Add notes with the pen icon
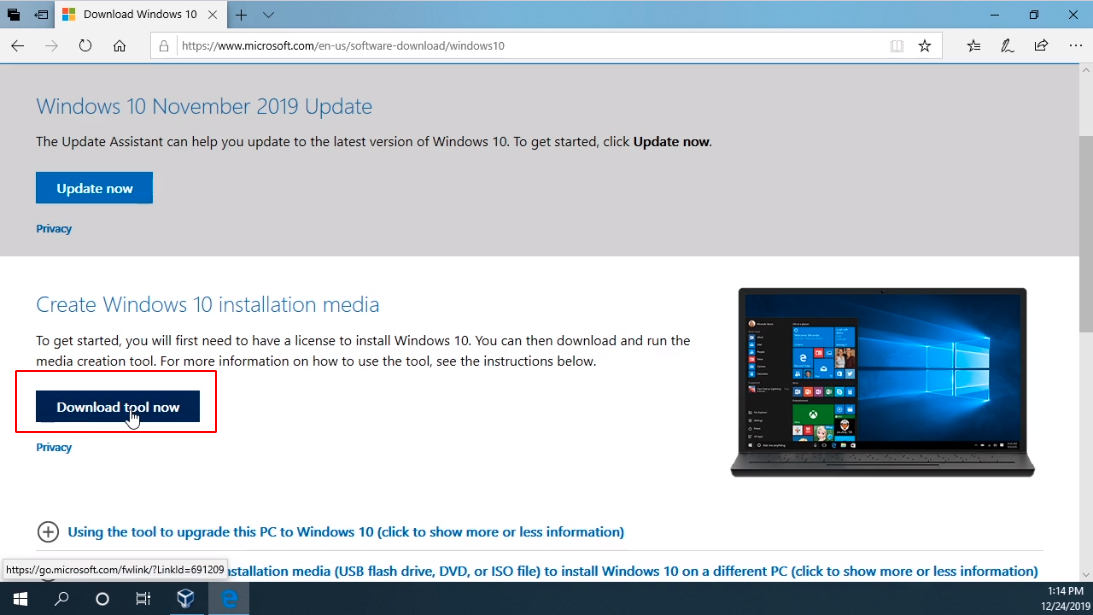 [1007, 46]
